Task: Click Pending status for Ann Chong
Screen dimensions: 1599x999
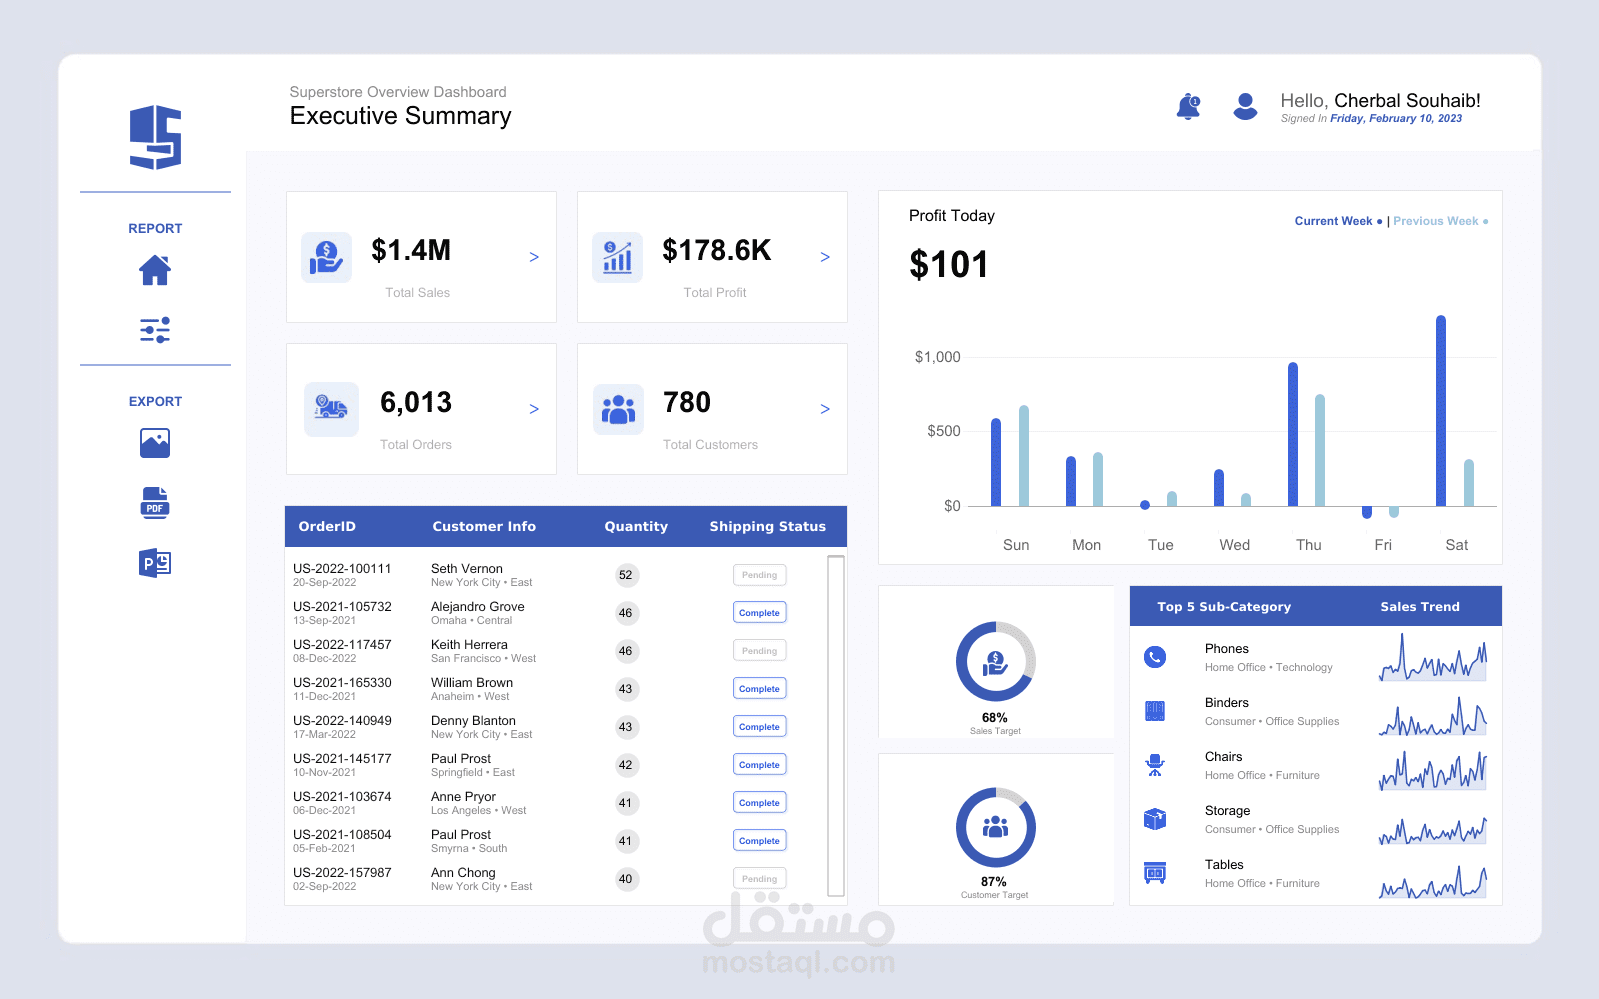Action: 760,879
